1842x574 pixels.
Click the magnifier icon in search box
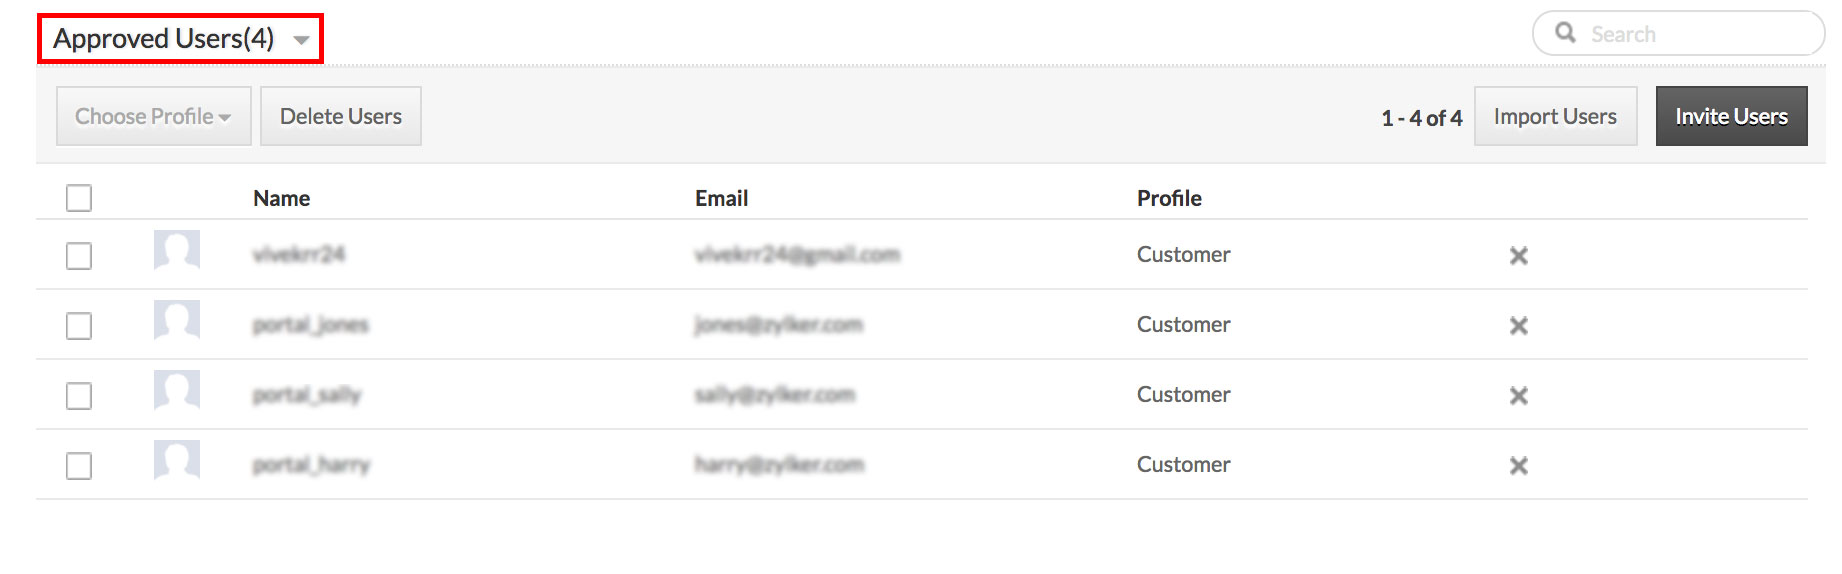pos(1565,33)
